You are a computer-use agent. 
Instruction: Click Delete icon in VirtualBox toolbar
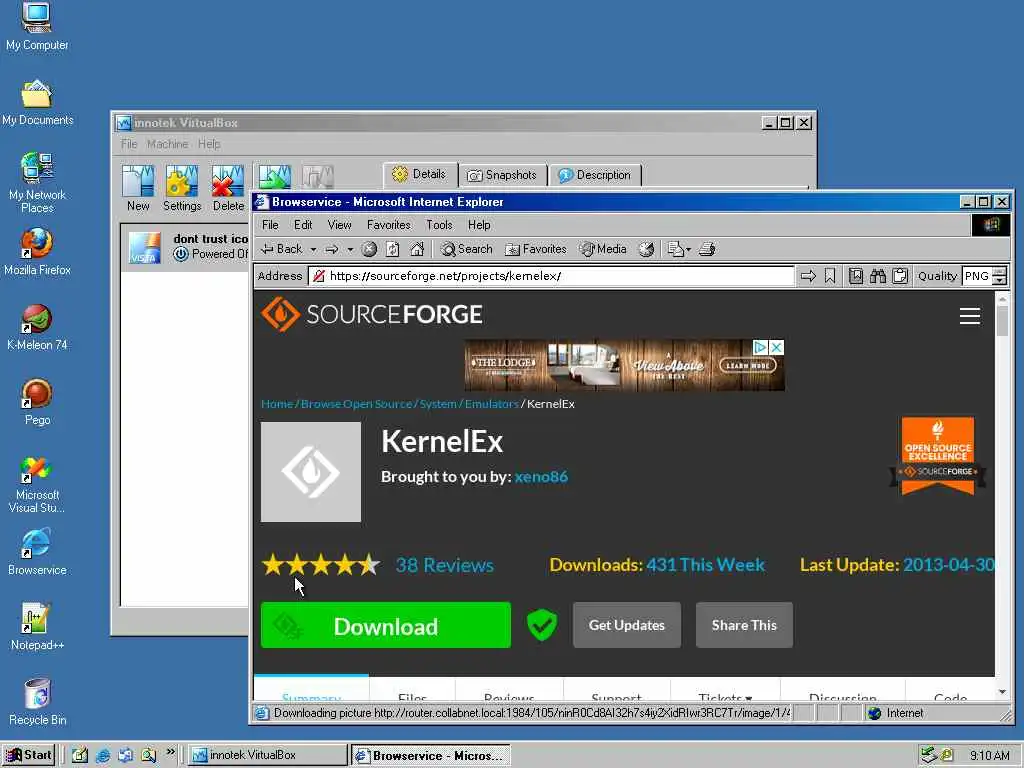(x=228, y=188)
